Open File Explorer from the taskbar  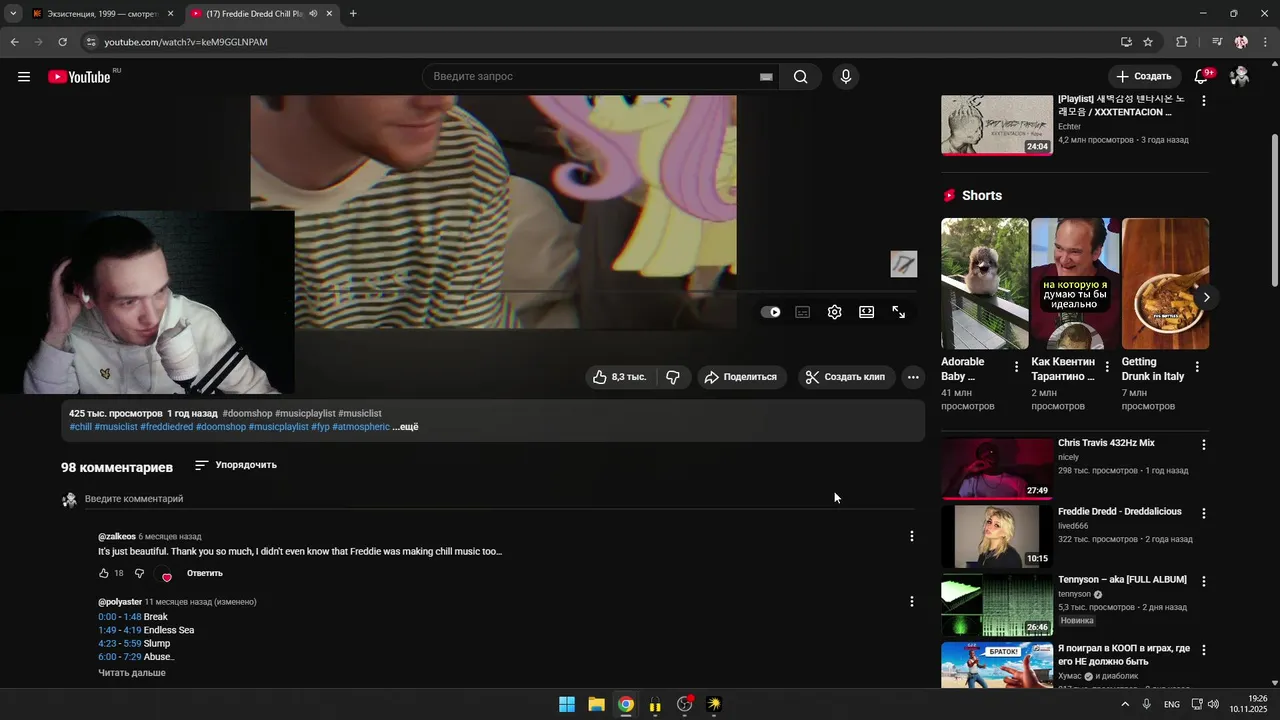[596, 704]
